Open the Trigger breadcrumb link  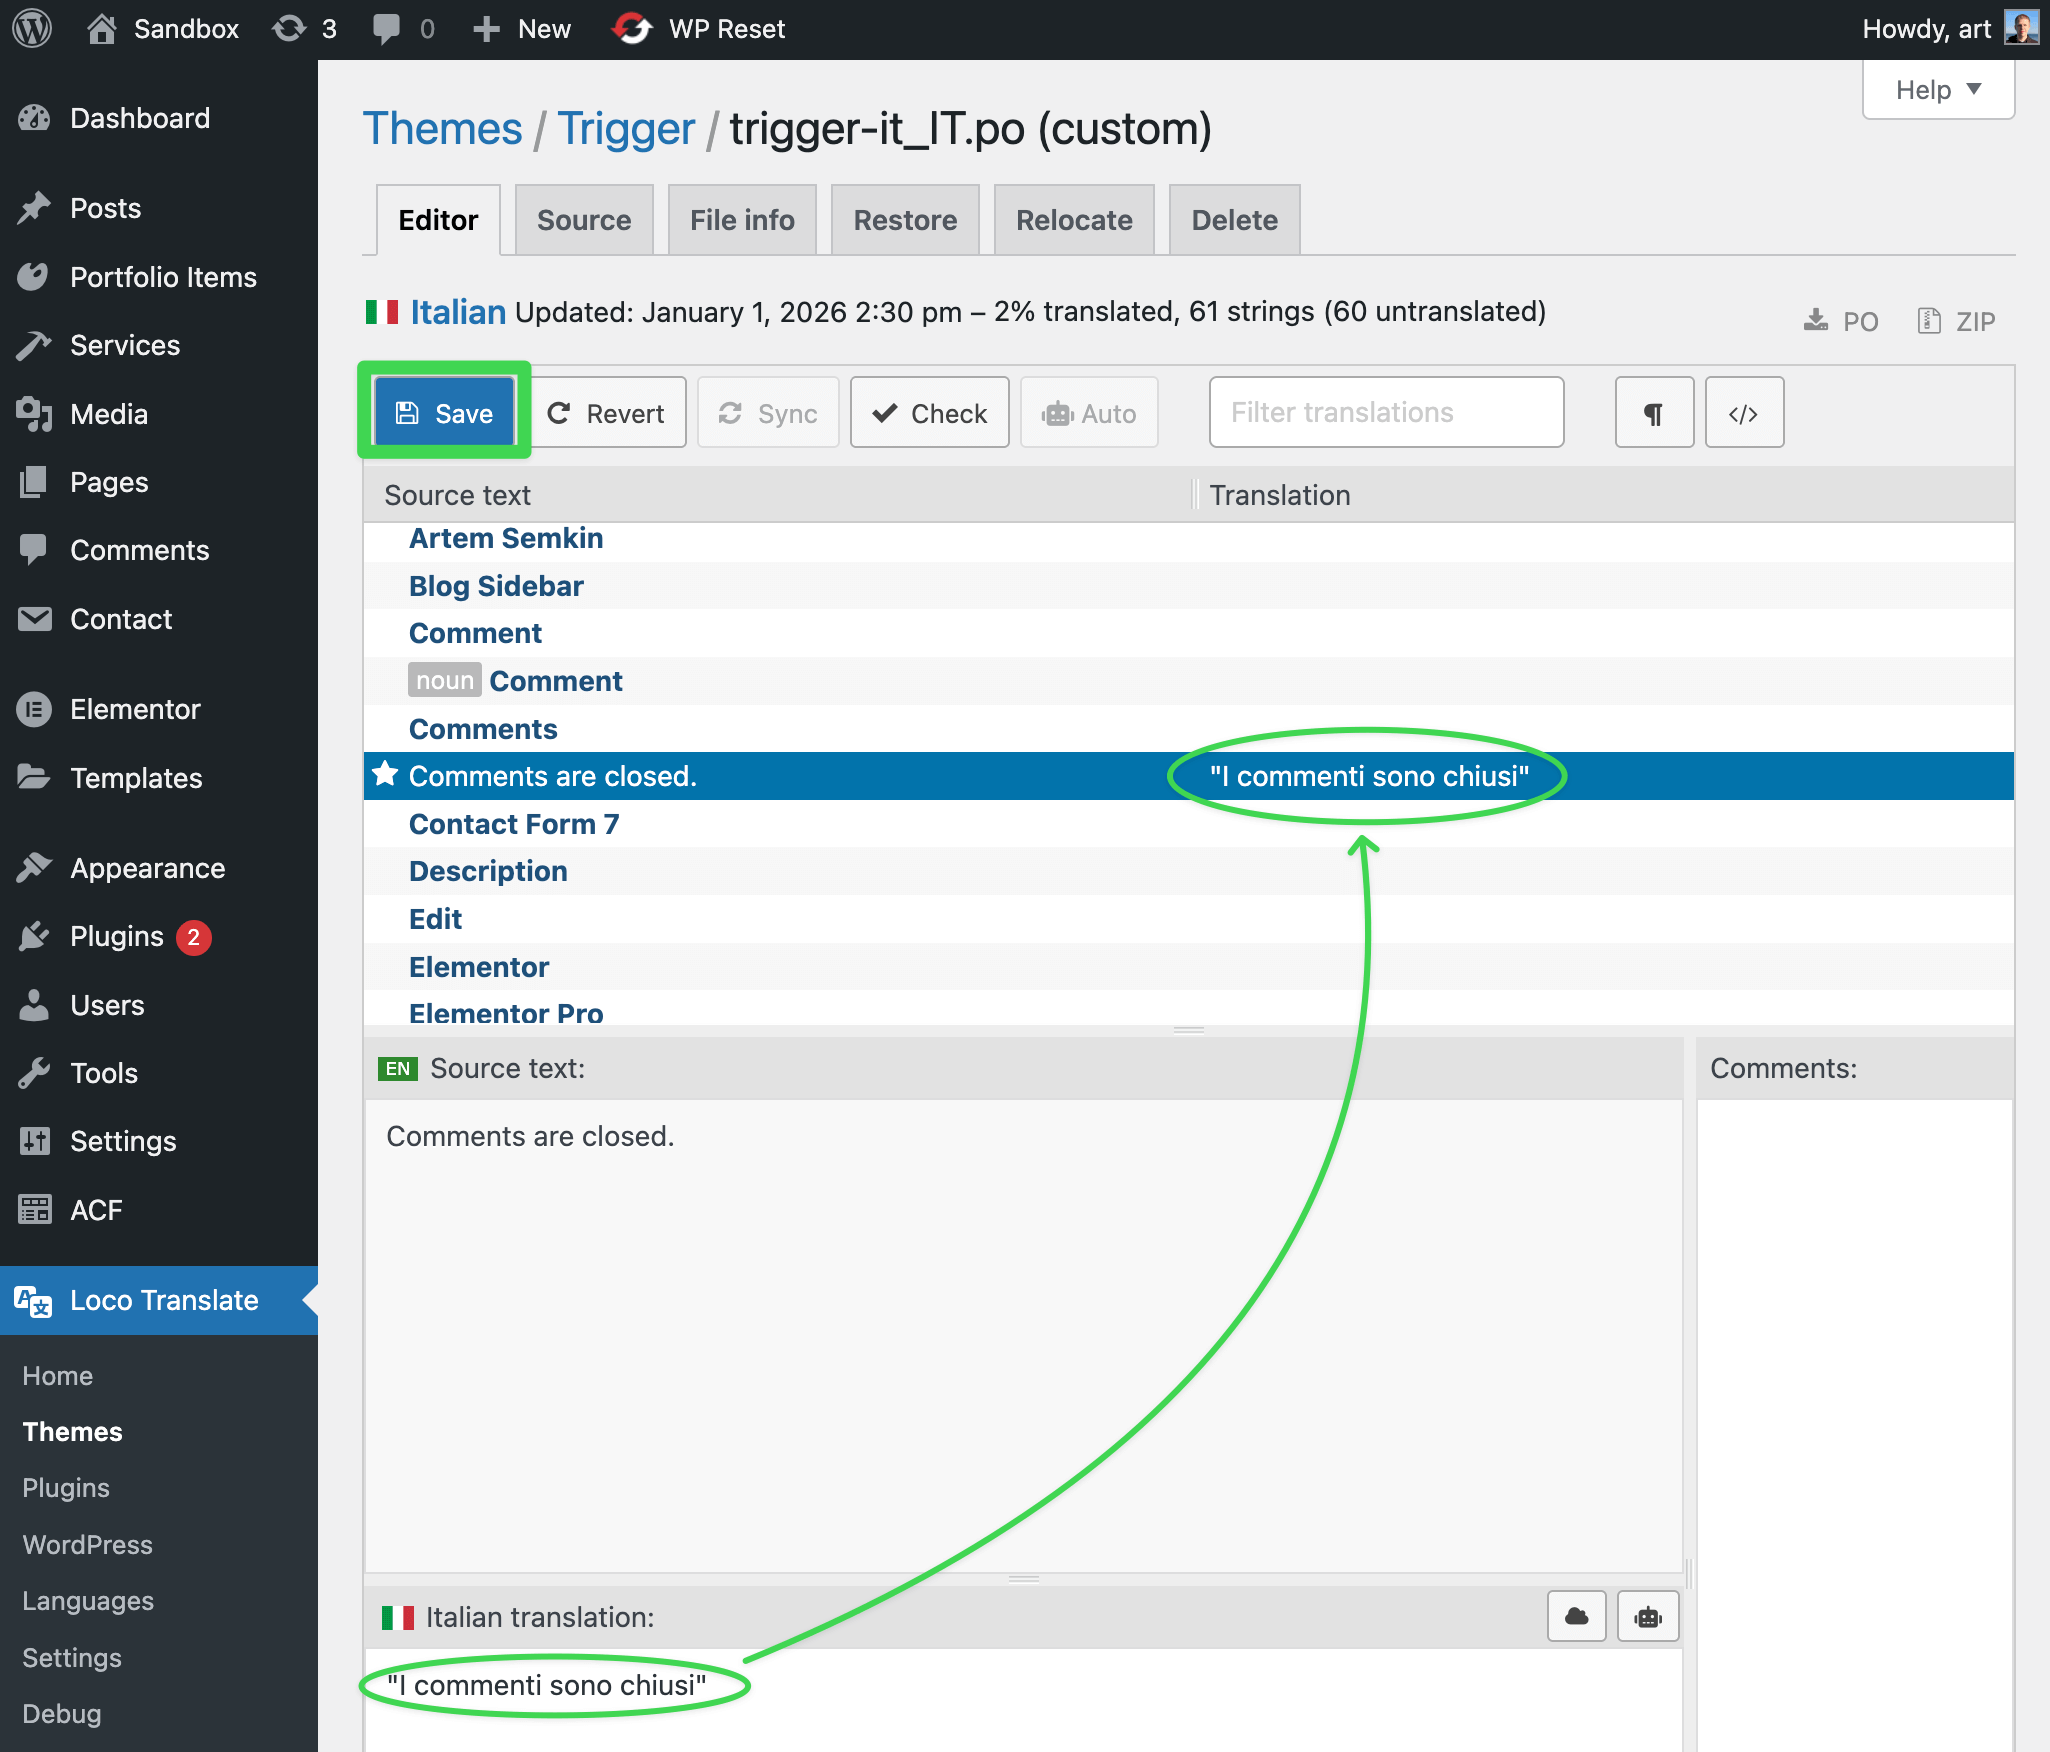click(625, 129)
